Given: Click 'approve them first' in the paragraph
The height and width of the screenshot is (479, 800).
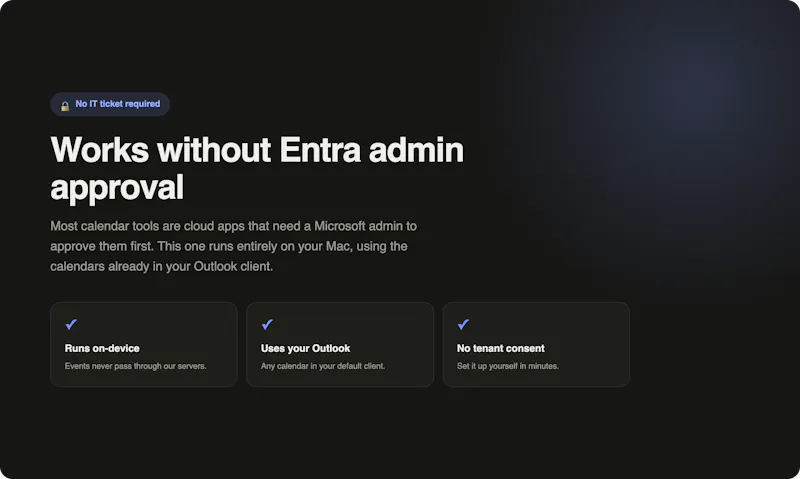Looking at the screenshot, I should (x=101, y=246).
